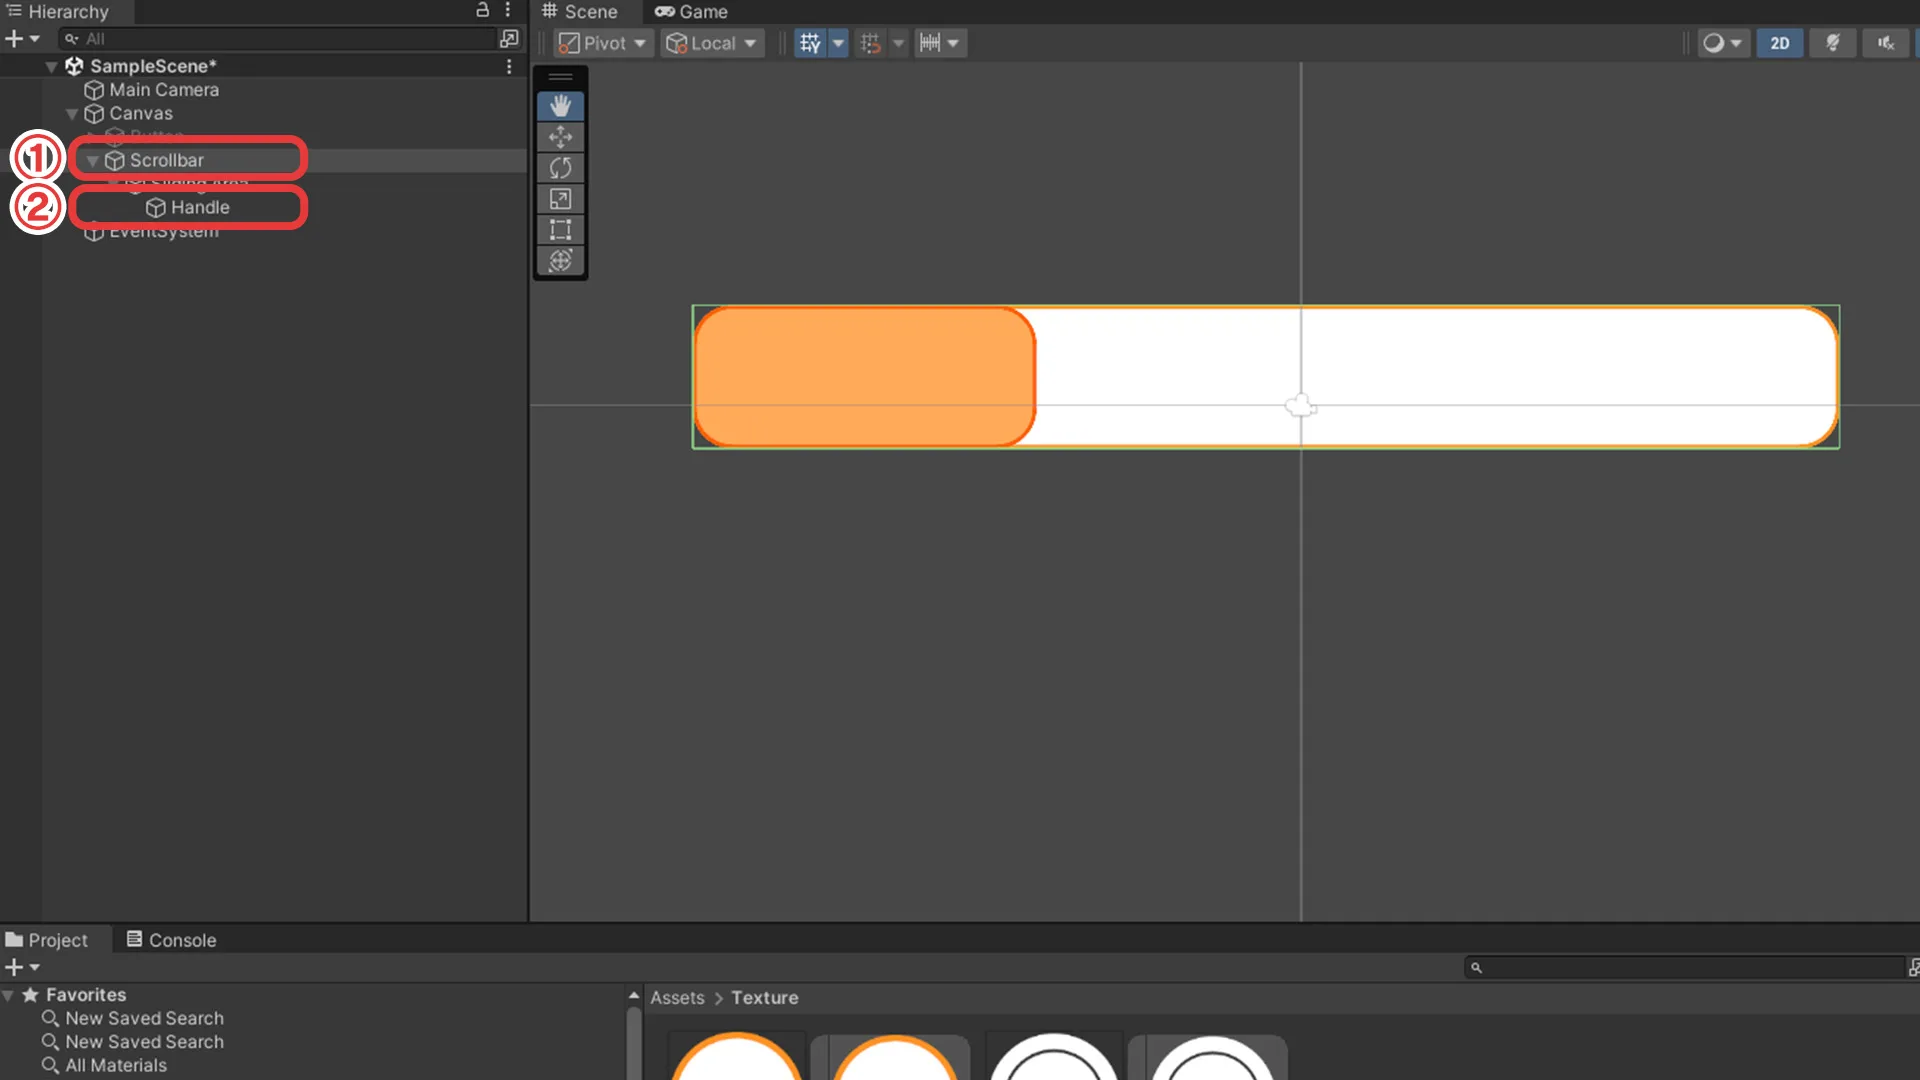This screenshot has width=1920, height=1080.
Task: Click the scene tool overlay drag handle
Action: point(560,77)
